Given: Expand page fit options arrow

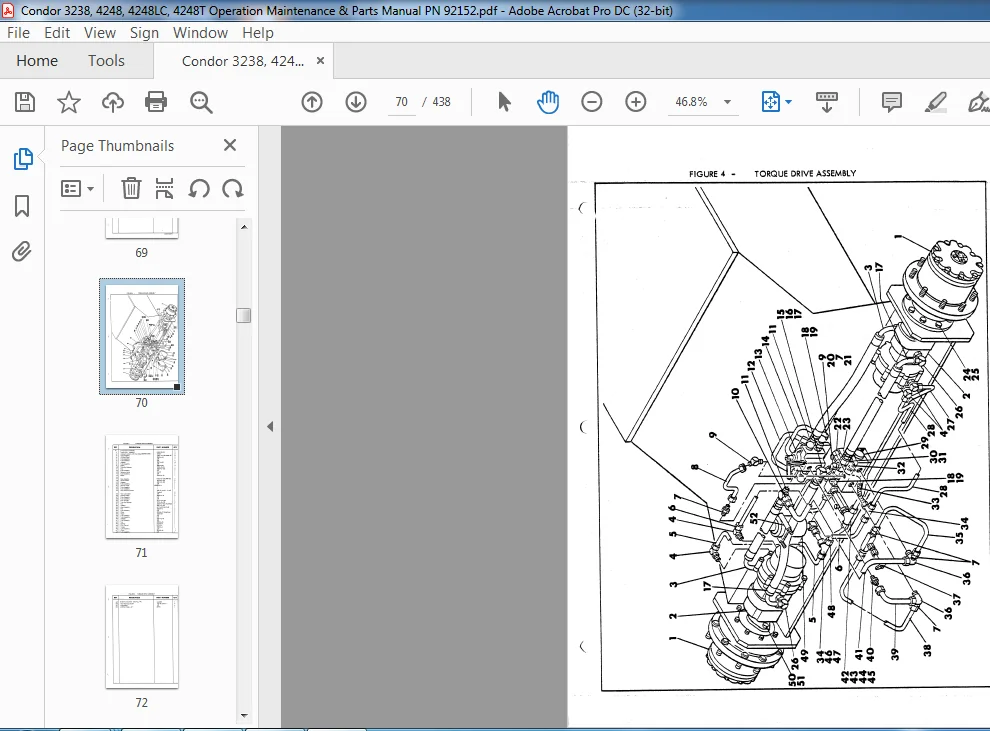Looking at the screenshot, I should click(x=789, y=102).
